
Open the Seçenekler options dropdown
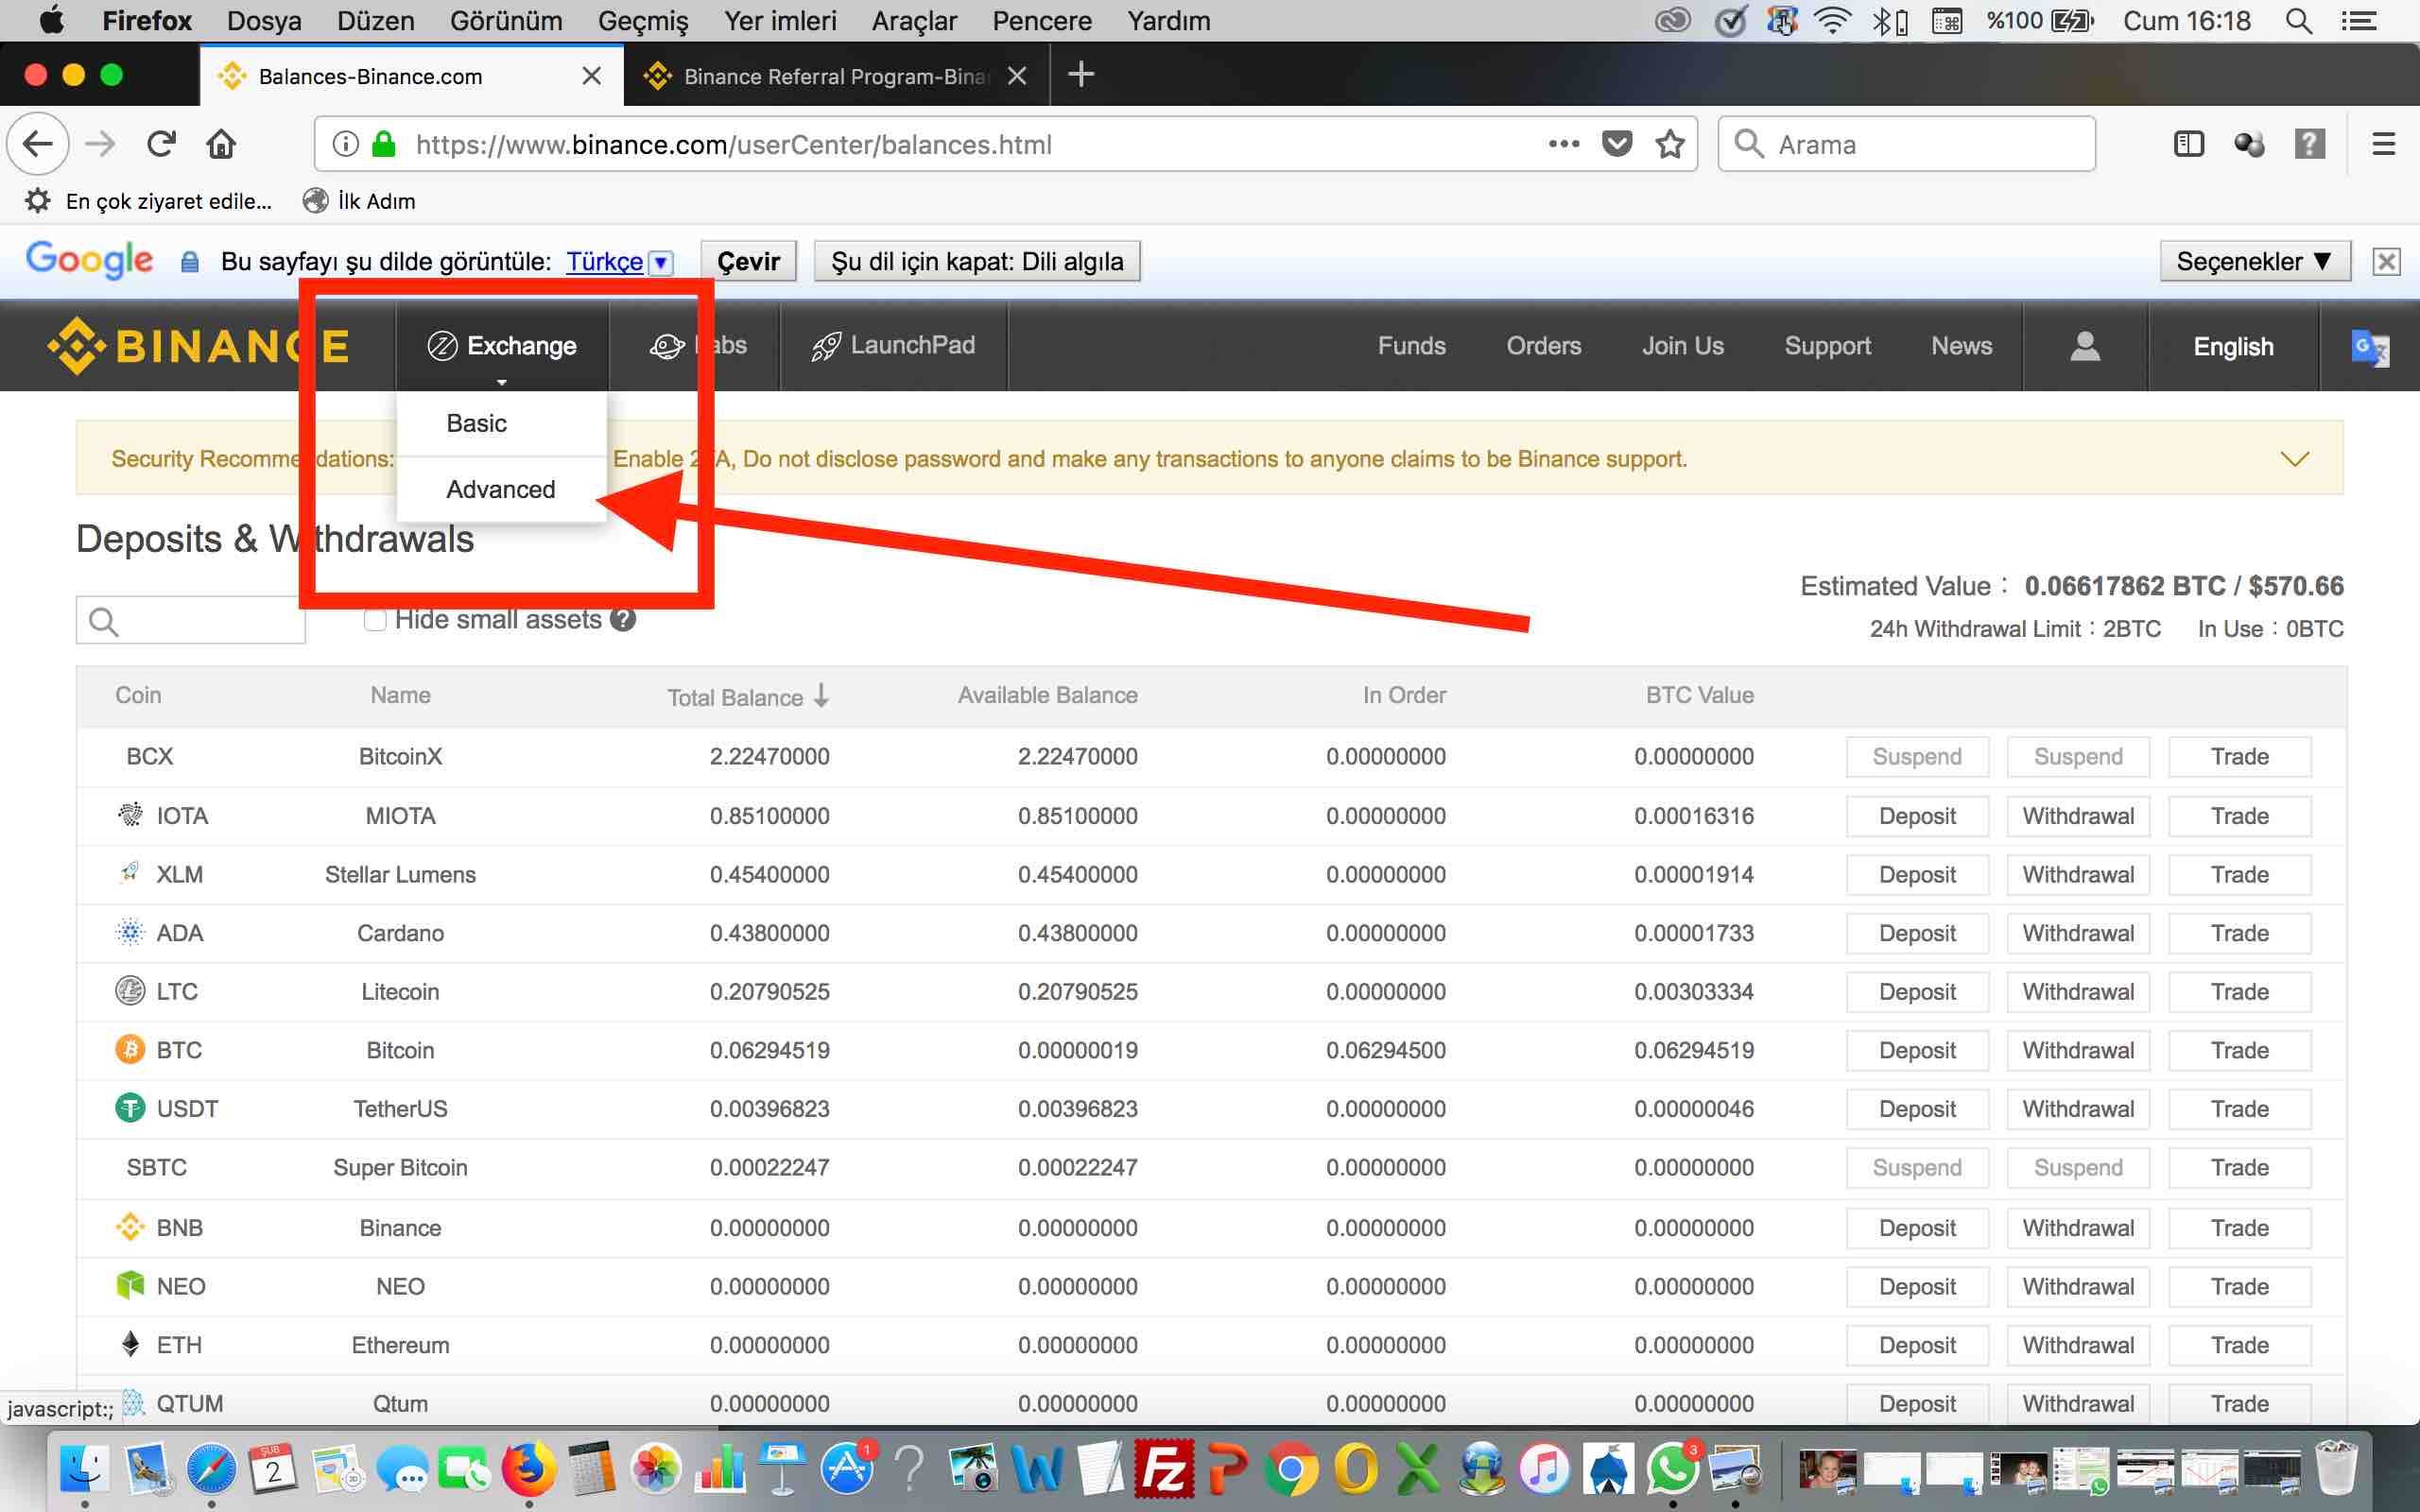pos(2254,262)
